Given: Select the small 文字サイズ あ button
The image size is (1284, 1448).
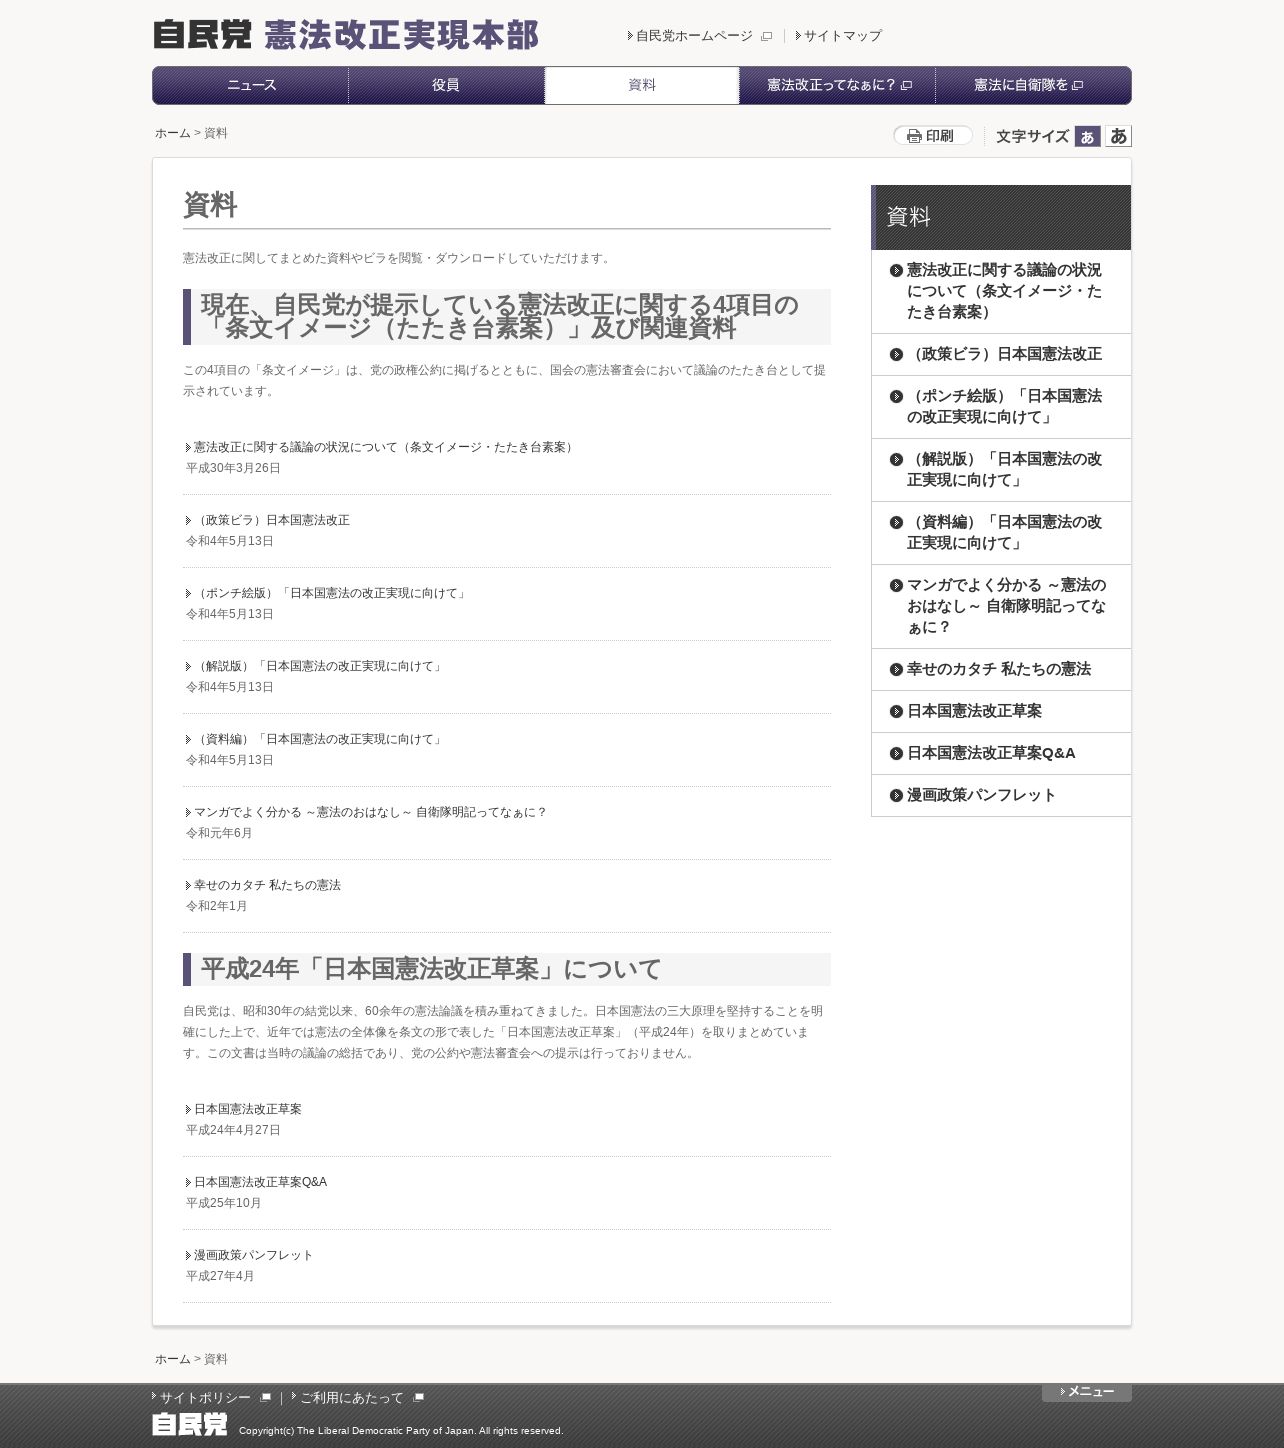Looking at the screenshot, I should click(1087, 136).
